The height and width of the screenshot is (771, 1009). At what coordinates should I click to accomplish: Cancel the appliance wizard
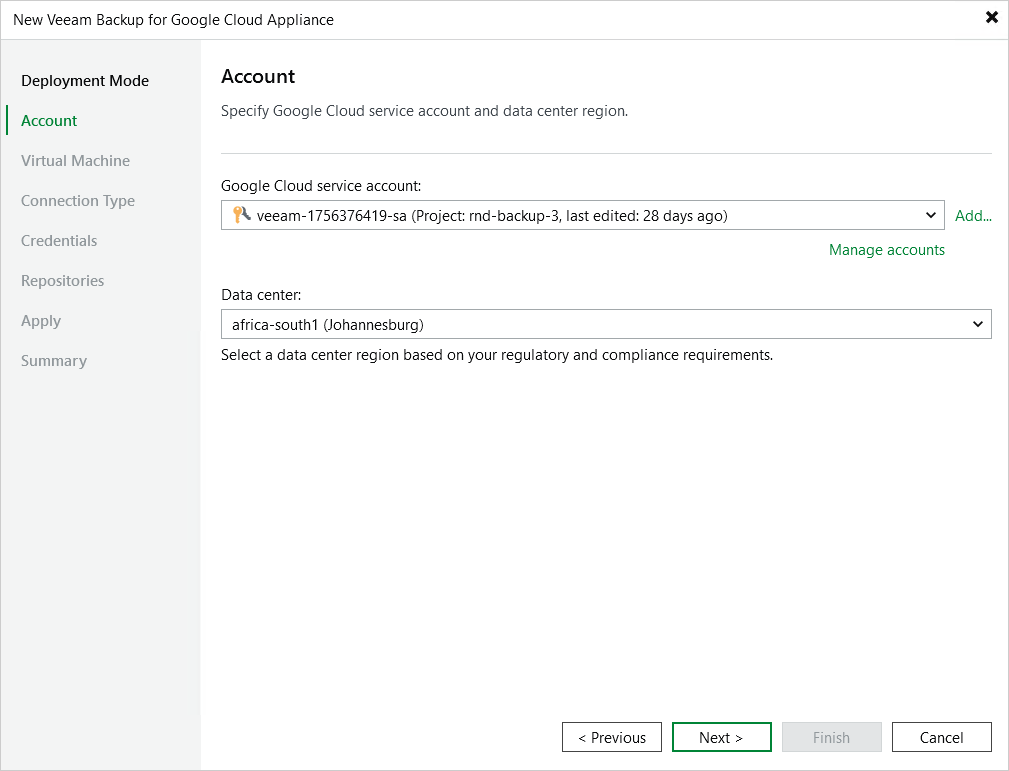click(x=941, y=737)
